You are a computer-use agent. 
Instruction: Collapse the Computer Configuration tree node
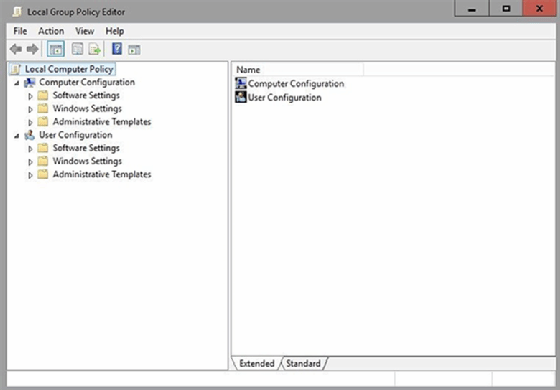[16, 83]
